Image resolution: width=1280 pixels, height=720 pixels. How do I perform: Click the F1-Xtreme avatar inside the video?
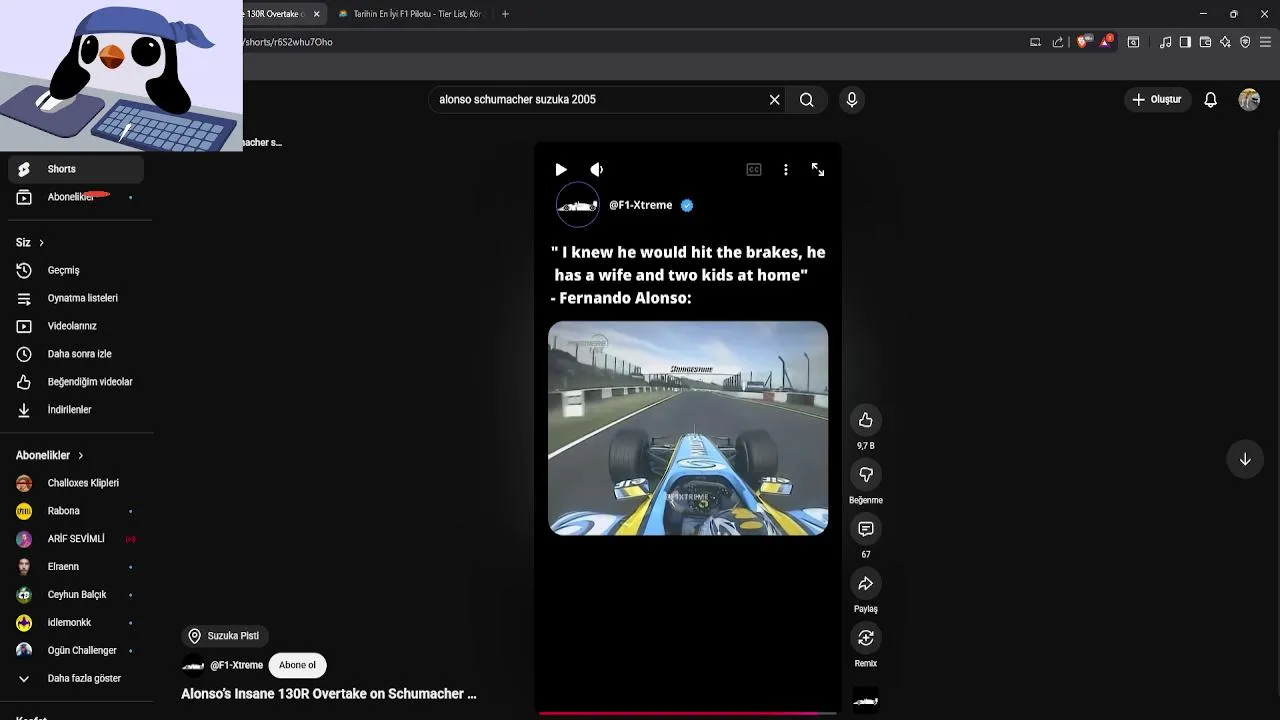[x=577, y=205]
